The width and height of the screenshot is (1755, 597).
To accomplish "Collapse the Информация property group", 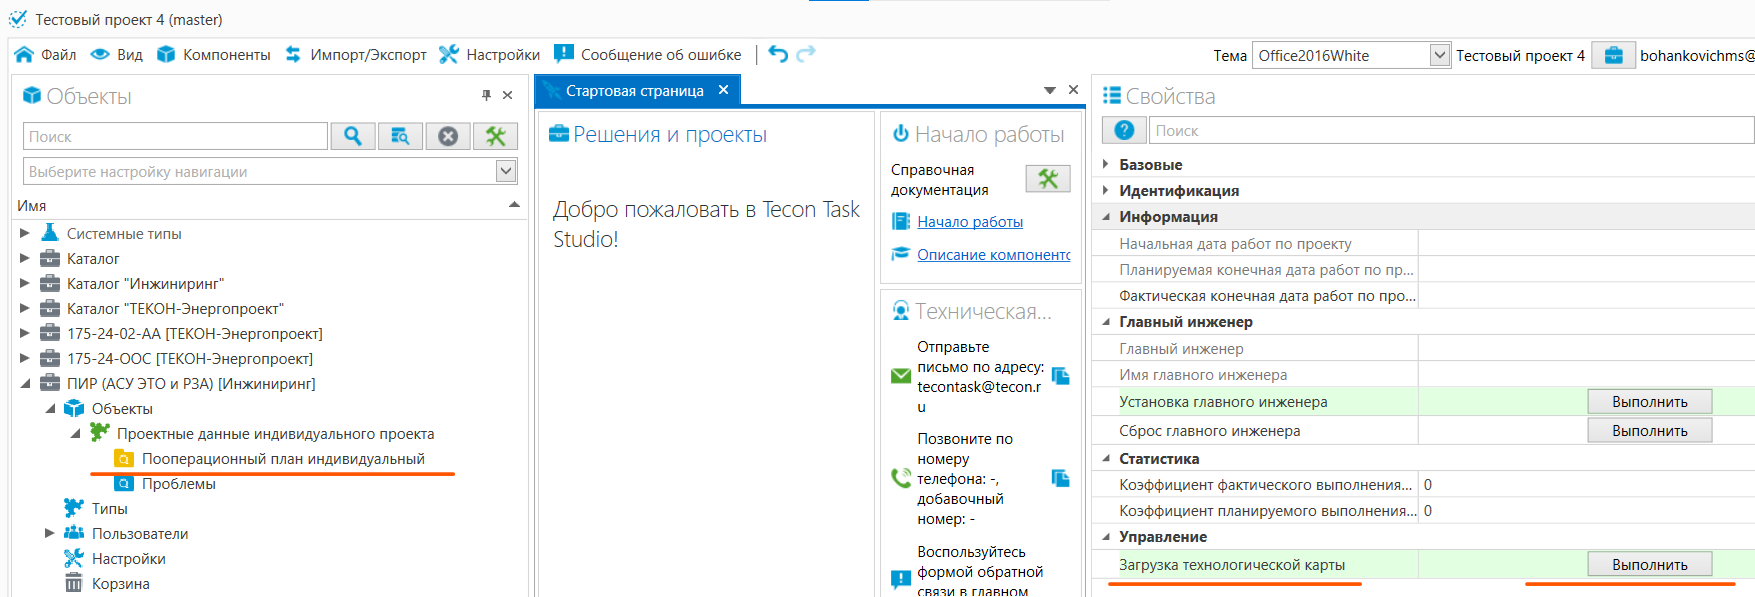I will tap(1106, 216).
